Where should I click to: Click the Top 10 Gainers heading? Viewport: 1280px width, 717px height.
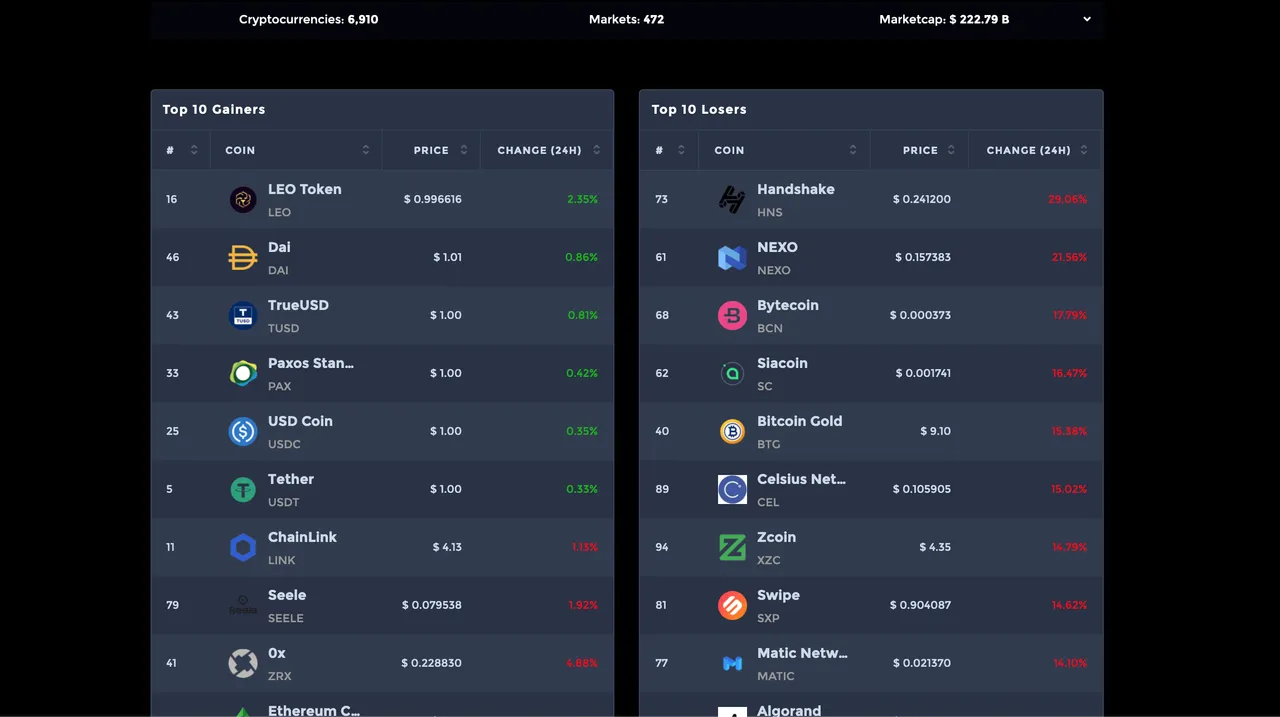tap(214, 109)
